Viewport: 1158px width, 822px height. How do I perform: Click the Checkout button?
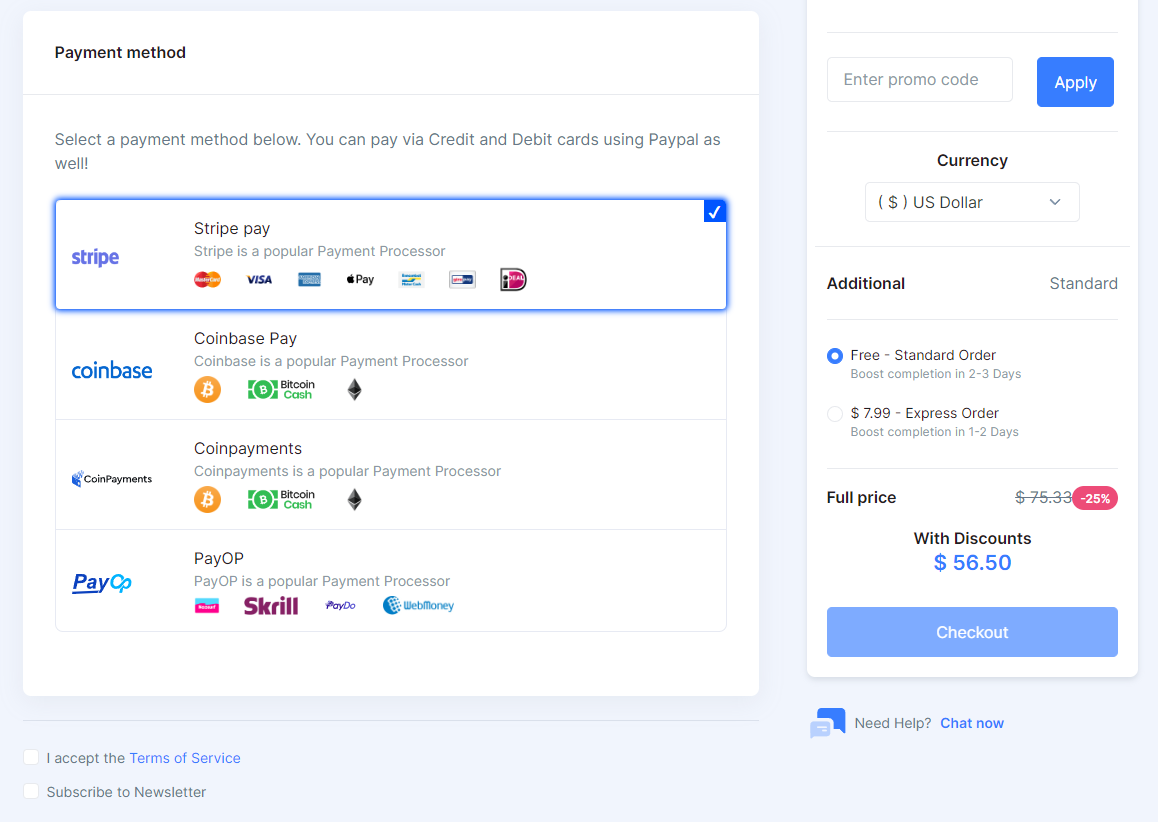tap(971, 632)
